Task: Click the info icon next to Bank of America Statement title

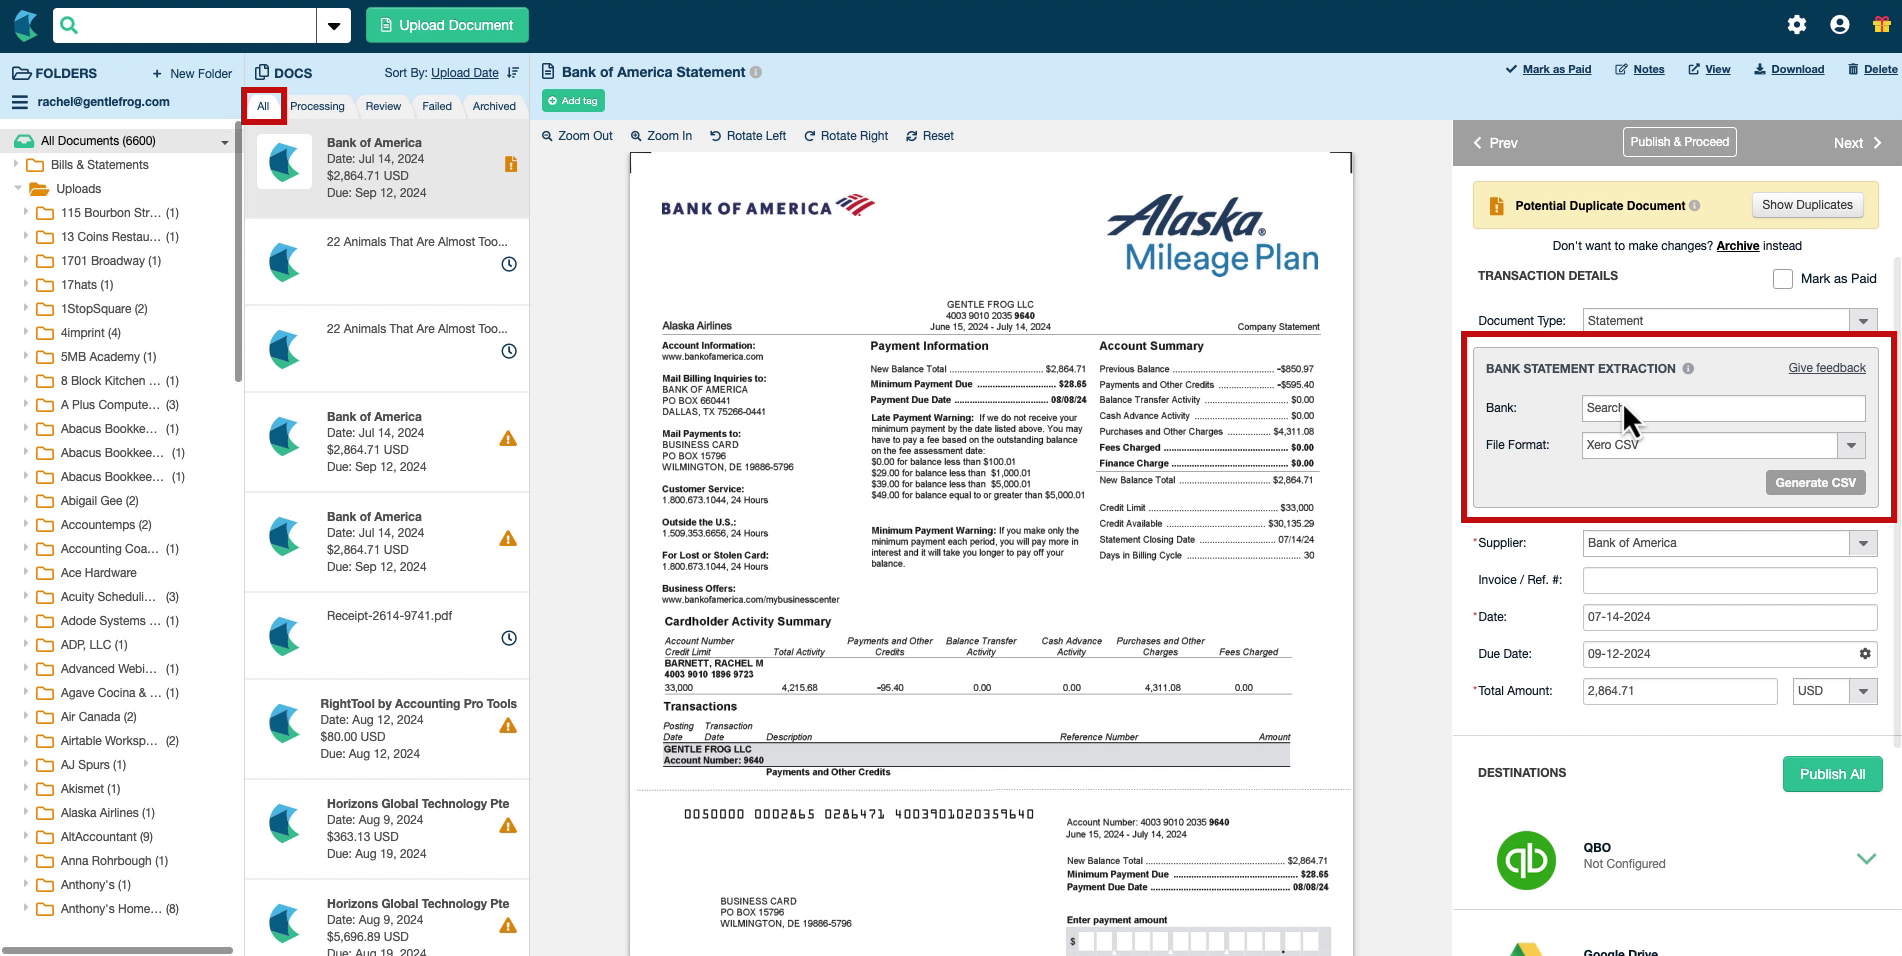Action: point(756,72)
